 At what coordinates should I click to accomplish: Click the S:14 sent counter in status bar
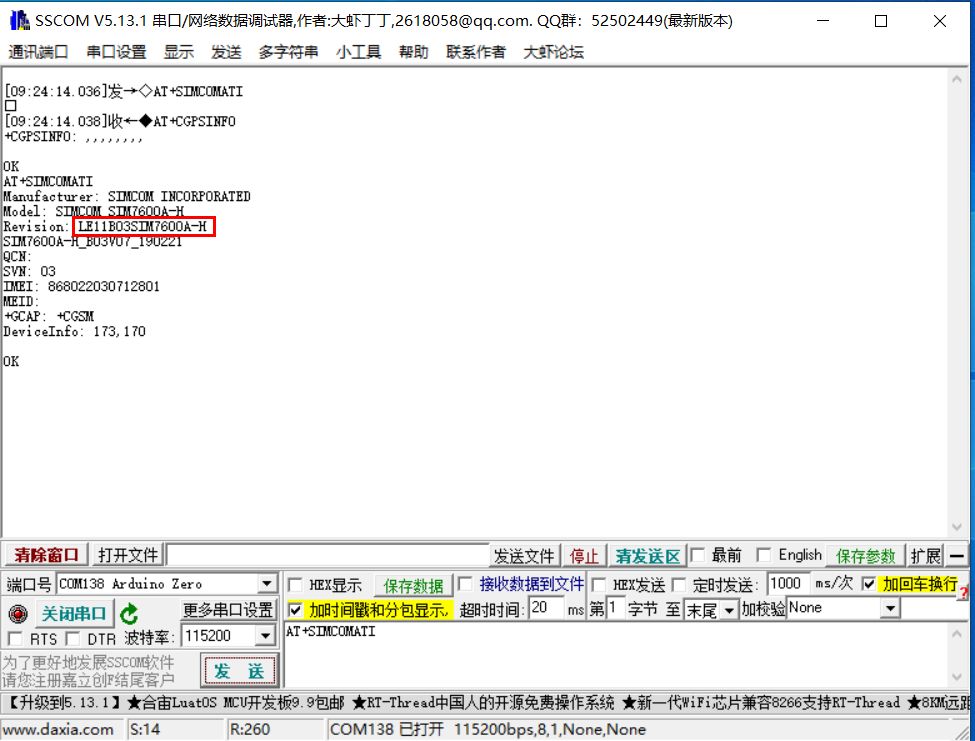(146, 729)
